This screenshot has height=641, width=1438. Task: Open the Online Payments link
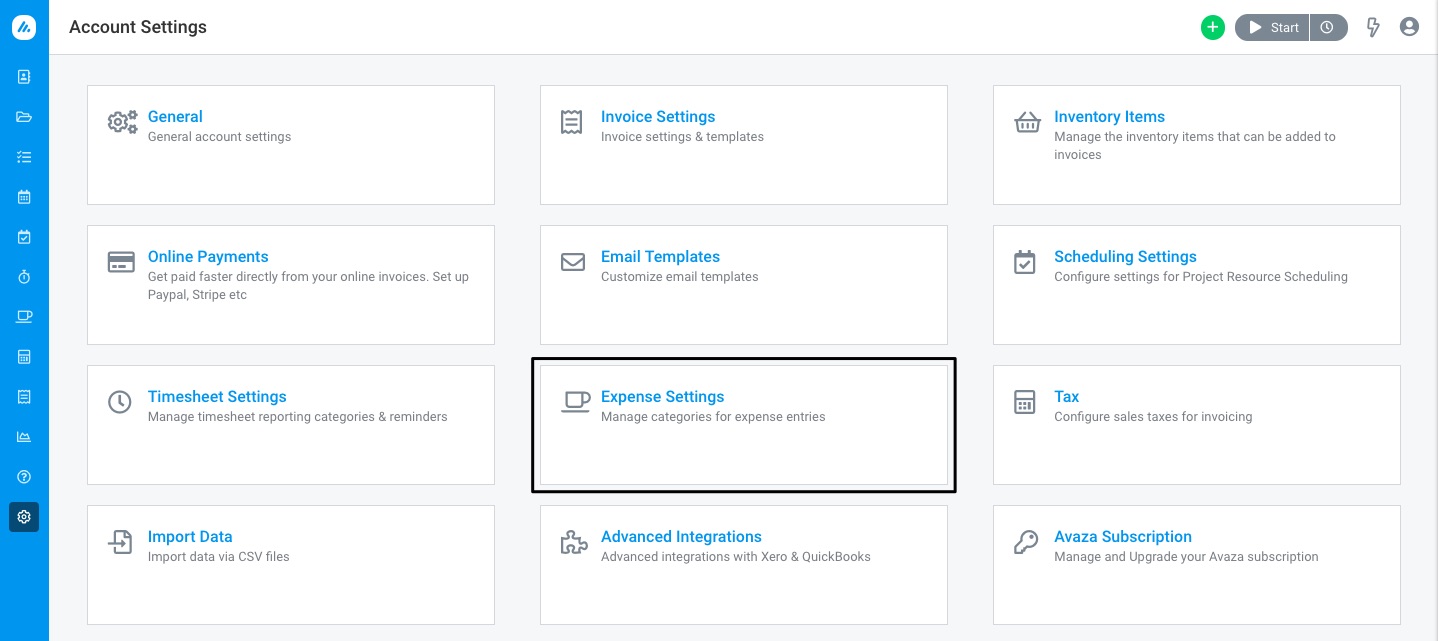pos(208,257)
